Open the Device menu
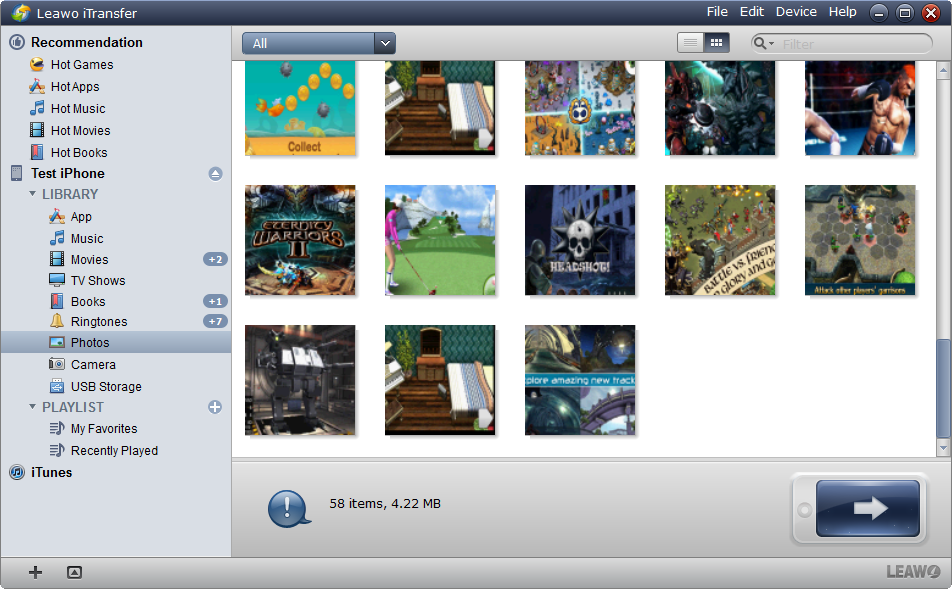The height and width of the screenshot is (589, 952). pos(796,12)
